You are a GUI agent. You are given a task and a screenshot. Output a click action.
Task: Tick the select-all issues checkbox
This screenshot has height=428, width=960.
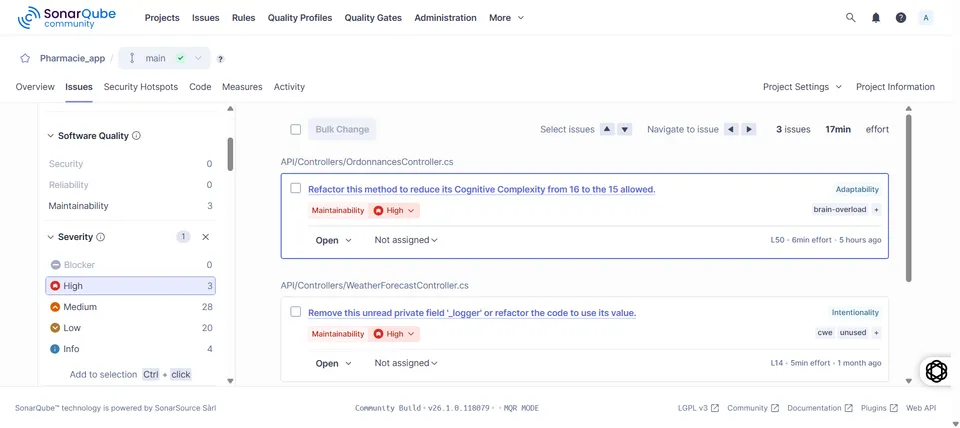point(295,129)
